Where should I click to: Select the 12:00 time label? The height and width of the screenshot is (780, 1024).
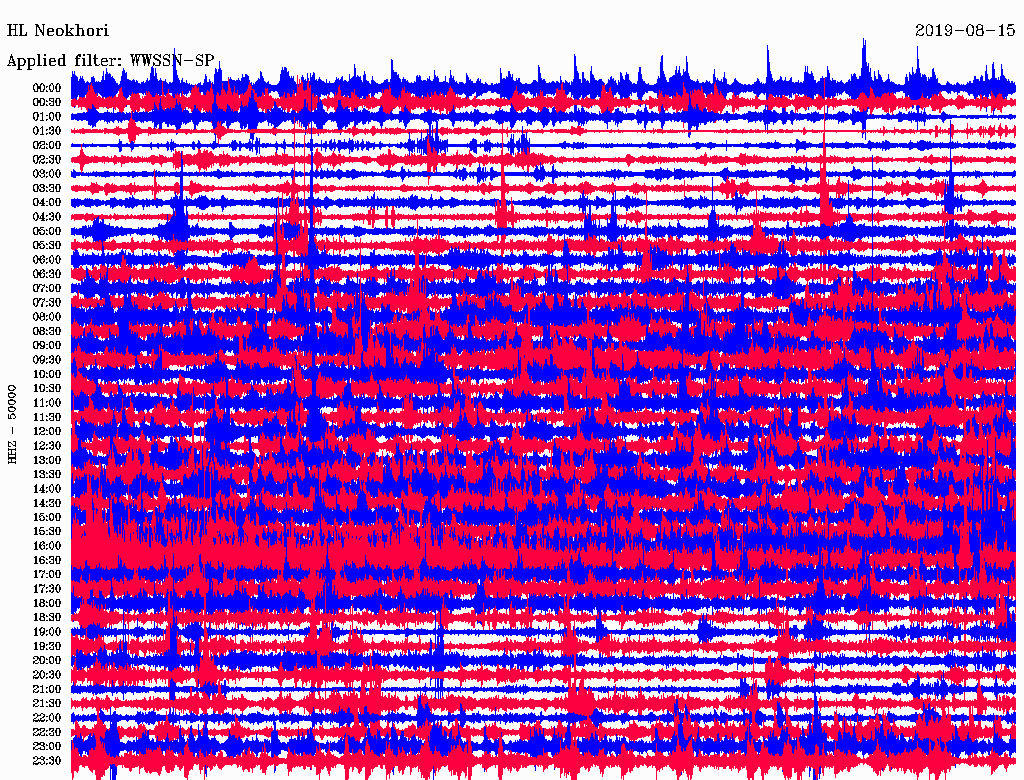point(47,431)
